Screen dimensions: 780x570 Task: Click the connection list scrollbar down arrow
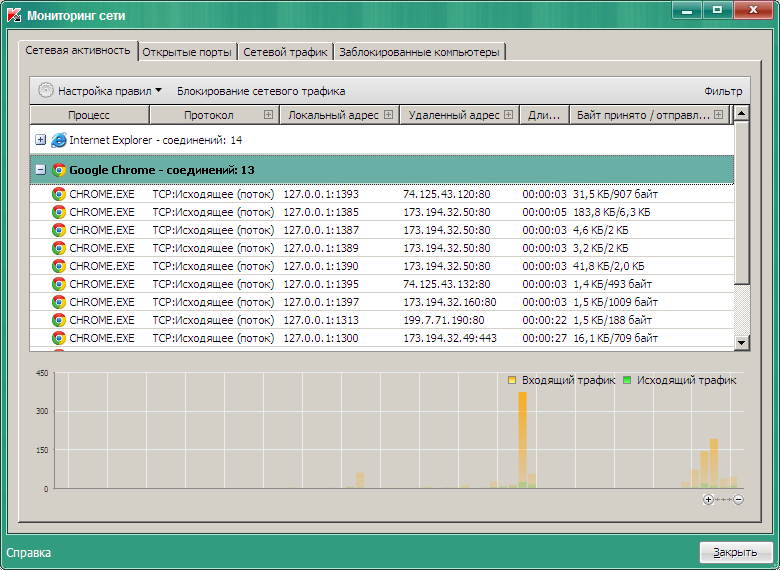coord(741,342)
